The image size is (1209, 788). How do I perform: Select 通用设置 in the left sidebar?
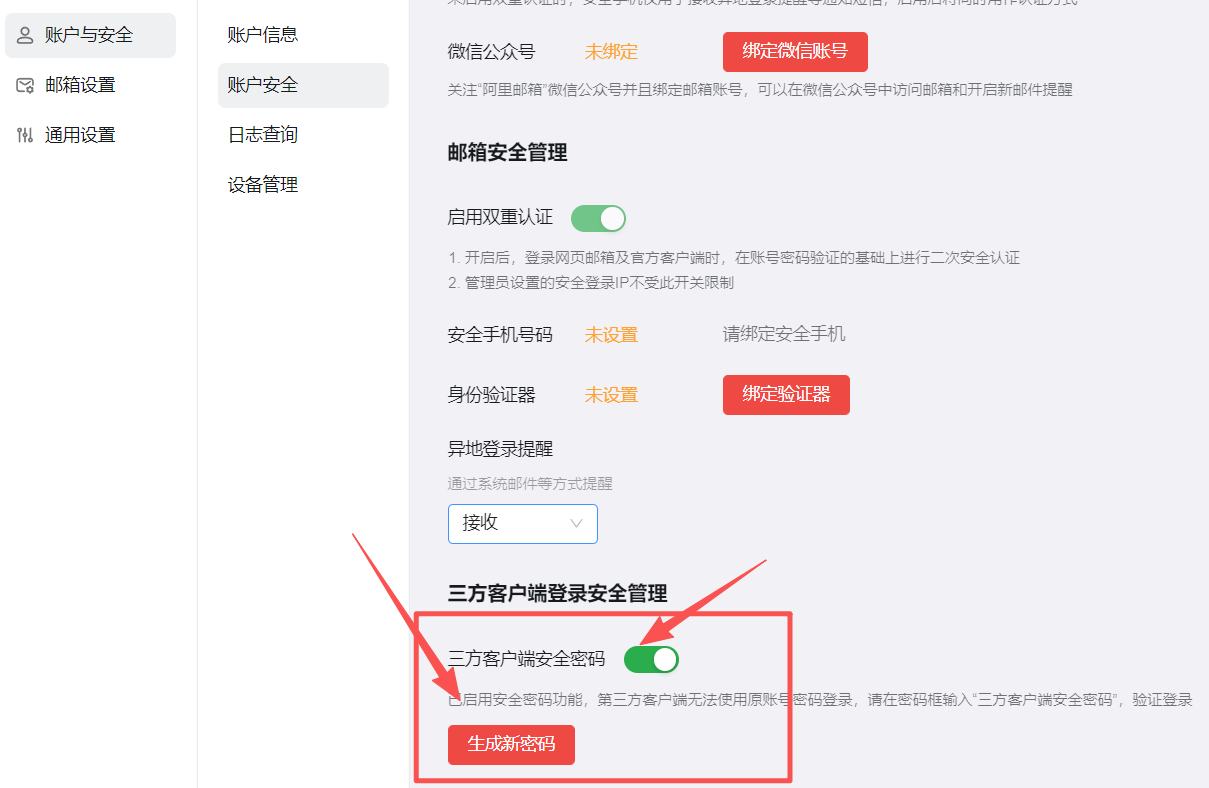pyautogui.click(x=80, y=135)
